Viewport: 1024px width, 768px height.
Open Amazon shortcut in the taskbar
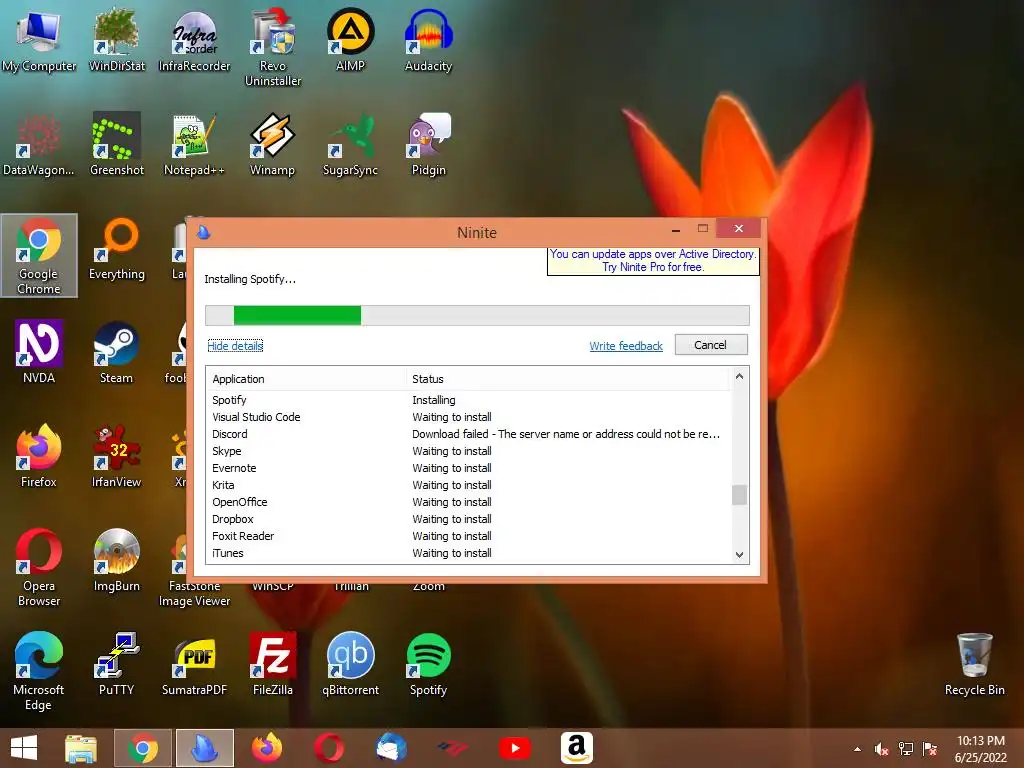[x=577, y=748]
